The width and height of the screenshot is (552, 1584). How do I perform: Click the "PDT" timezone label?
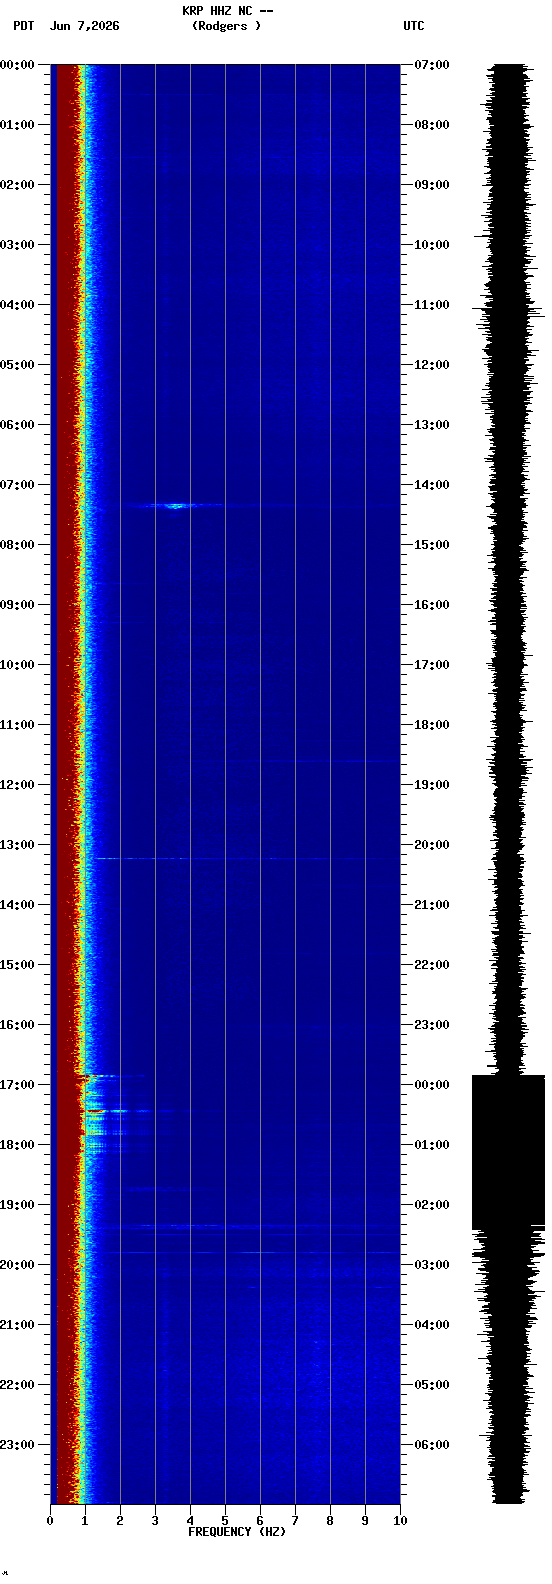pos(23,26)
